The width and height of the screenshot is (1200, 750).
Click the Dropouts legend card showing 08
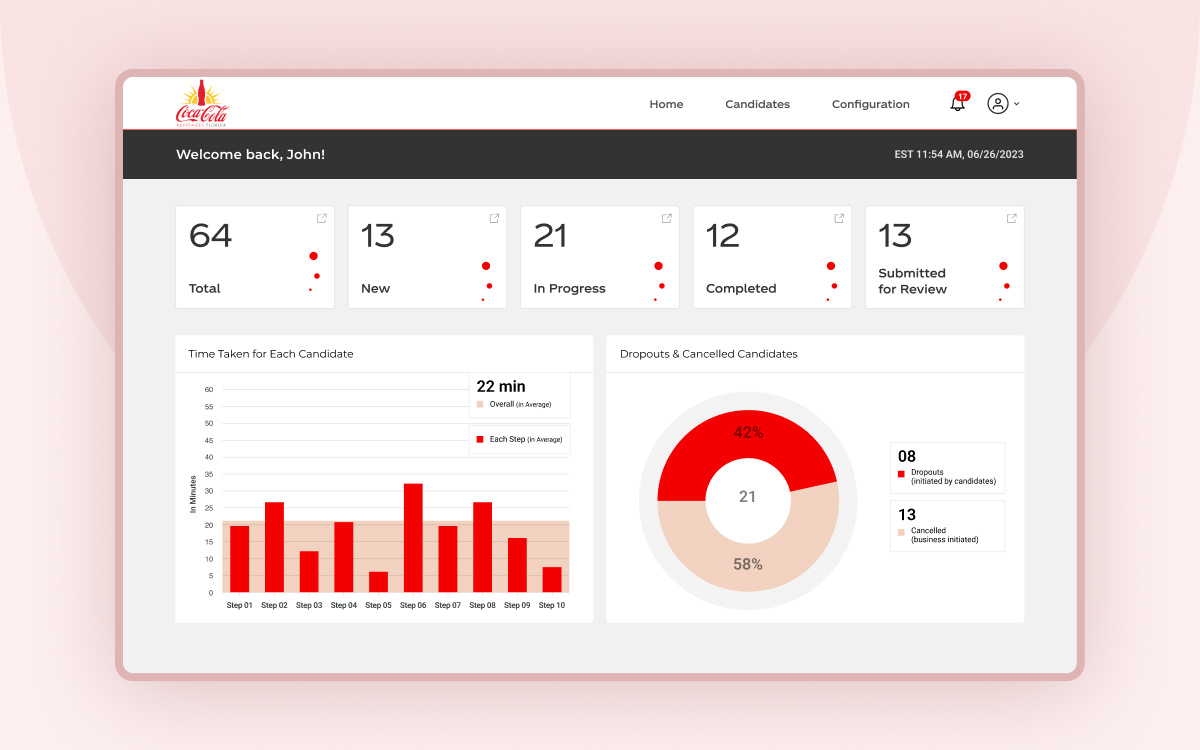pos(947,468)
